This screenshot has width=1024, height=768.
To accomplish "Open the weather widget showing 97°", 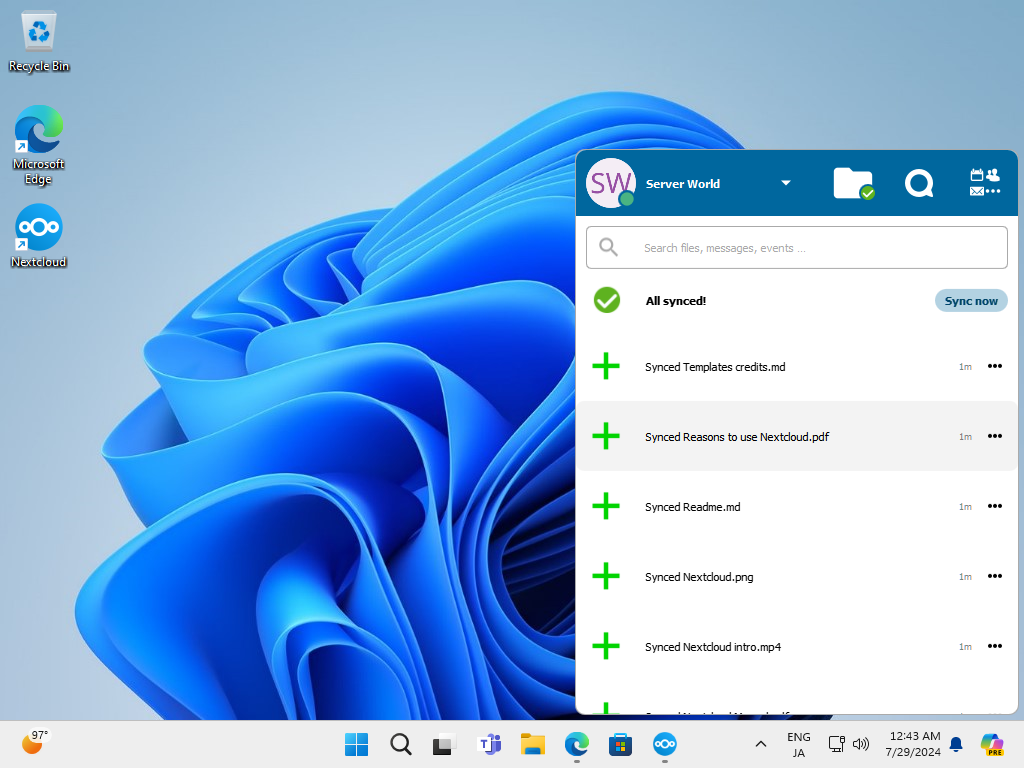I will click(34, 742).
